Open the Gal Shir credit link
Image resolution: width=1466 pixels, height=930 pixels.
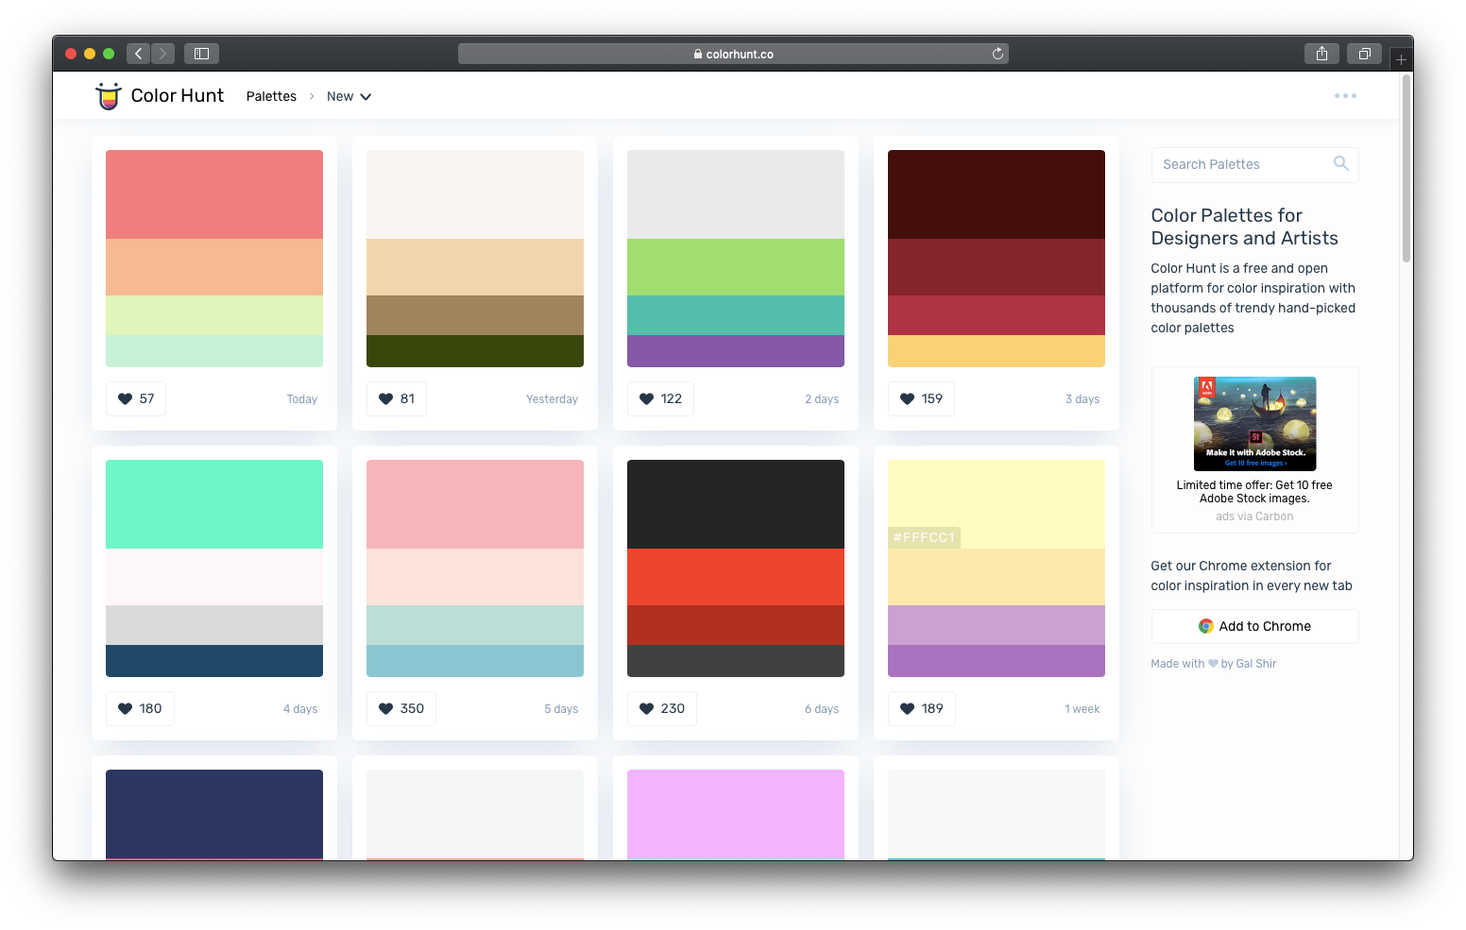pyautogui.click(x=1256, y=664)
